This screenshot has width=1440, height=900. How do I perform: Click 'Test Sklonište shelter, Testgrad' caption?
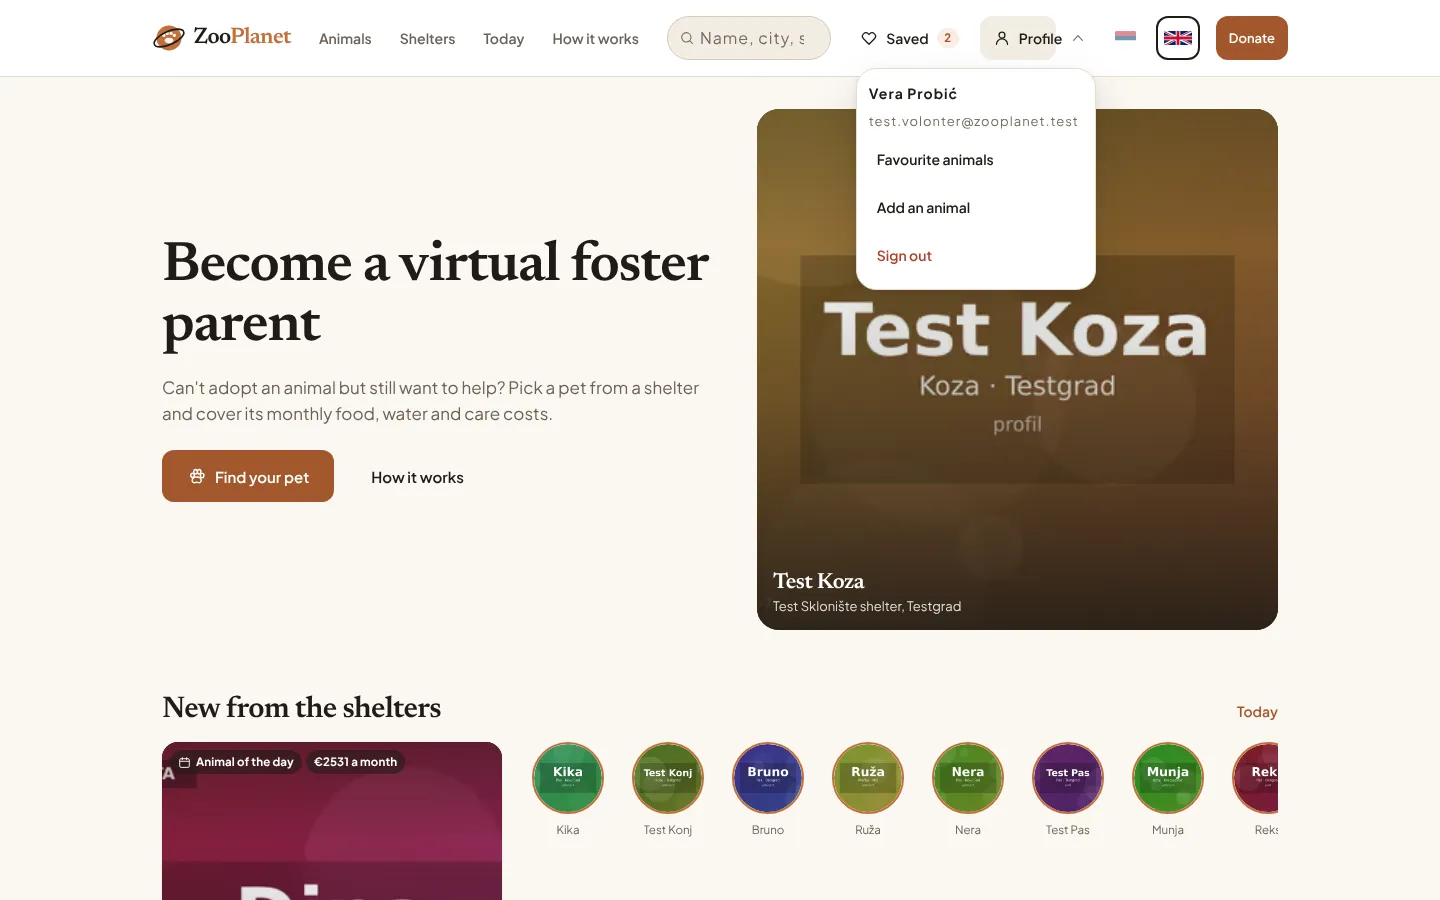click(x=867, y=606)
